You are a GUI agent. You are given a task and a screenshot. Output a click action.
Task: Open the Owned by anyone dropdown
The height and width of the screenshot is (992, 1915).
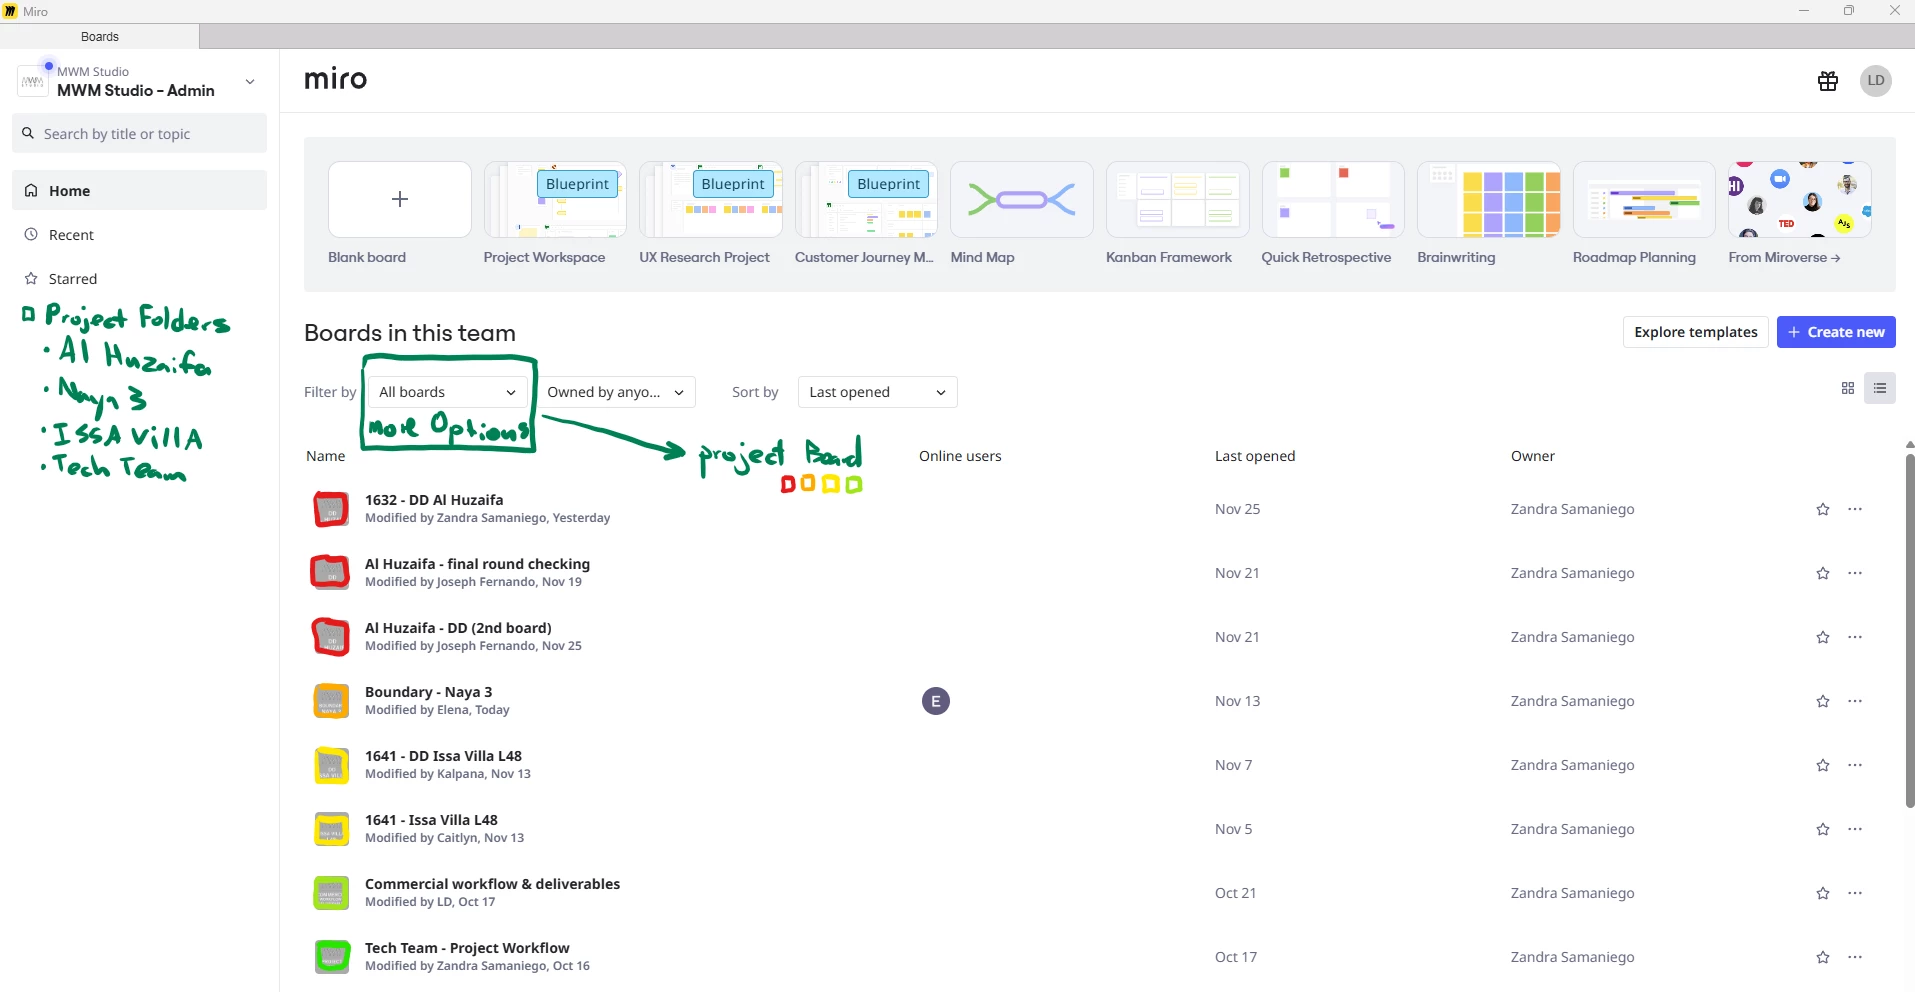616,392
